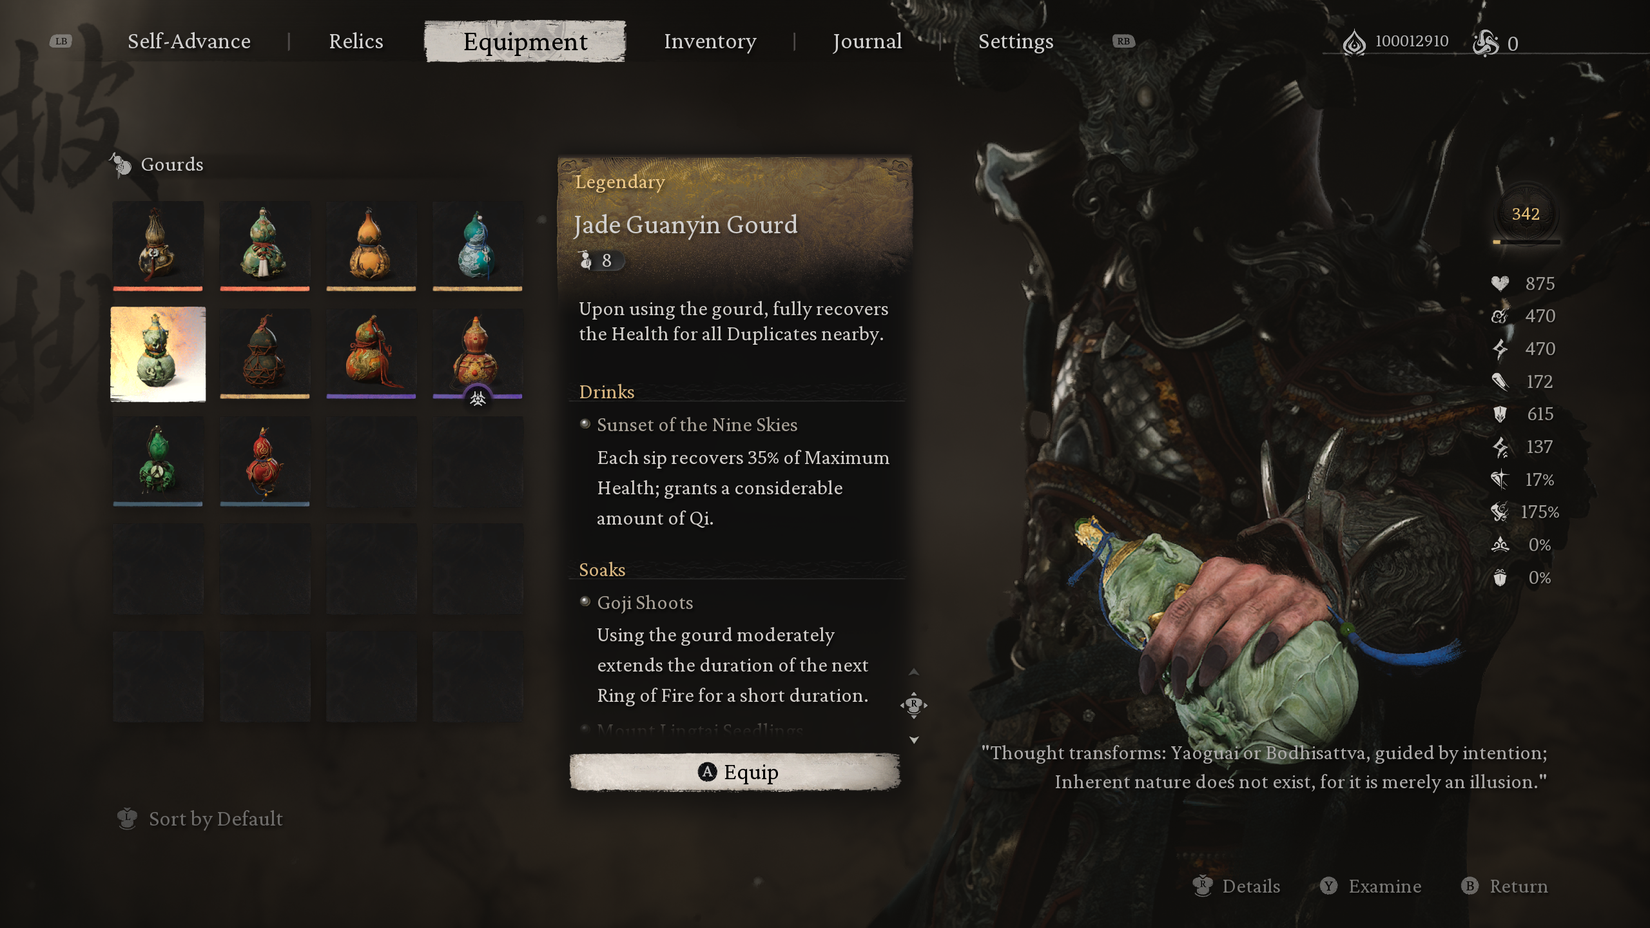Screen dimensions: 1650x928
Task: Select the highlighted Jade Guanyin Gourd
Action: click(x=158, y=354)
